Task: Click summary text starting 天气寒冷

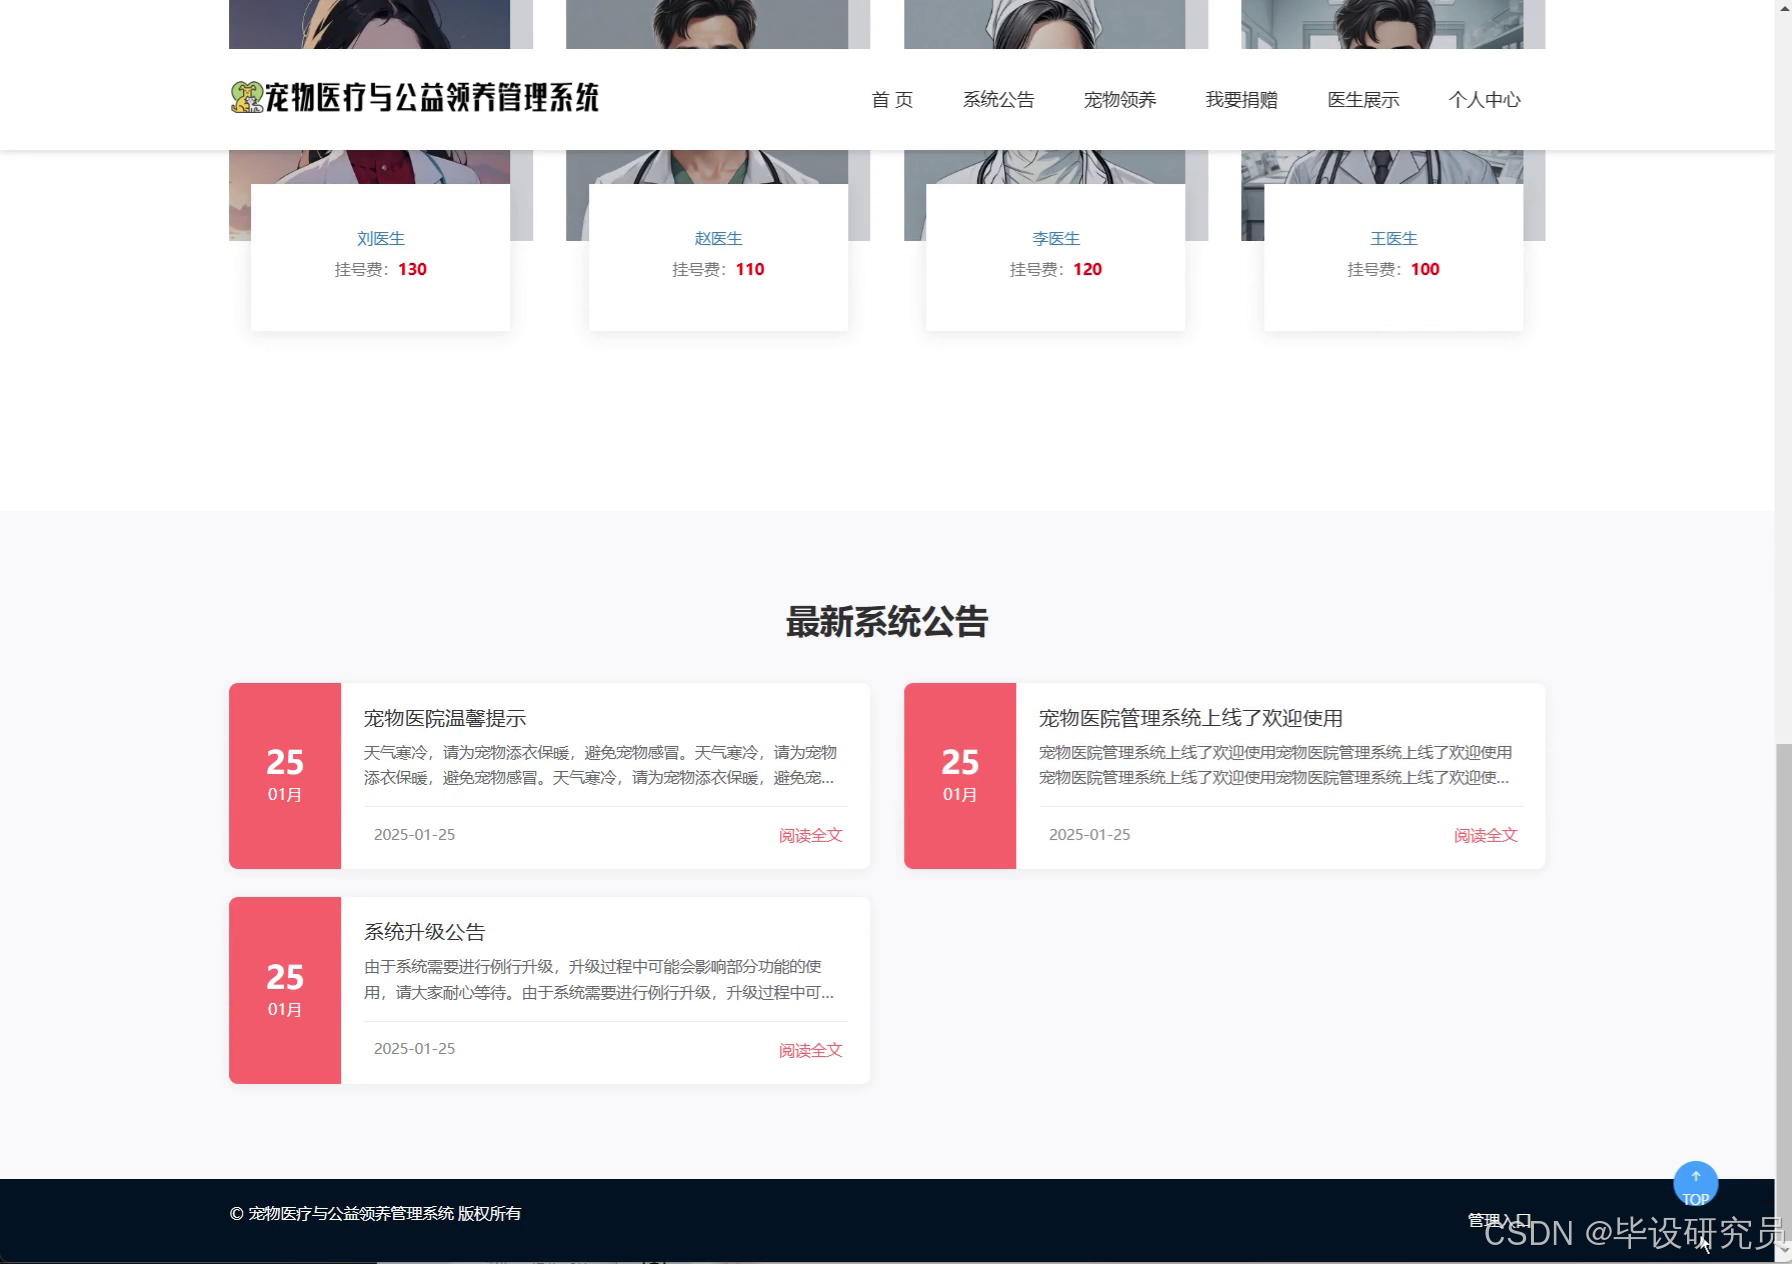Action: tap(600, 765)
